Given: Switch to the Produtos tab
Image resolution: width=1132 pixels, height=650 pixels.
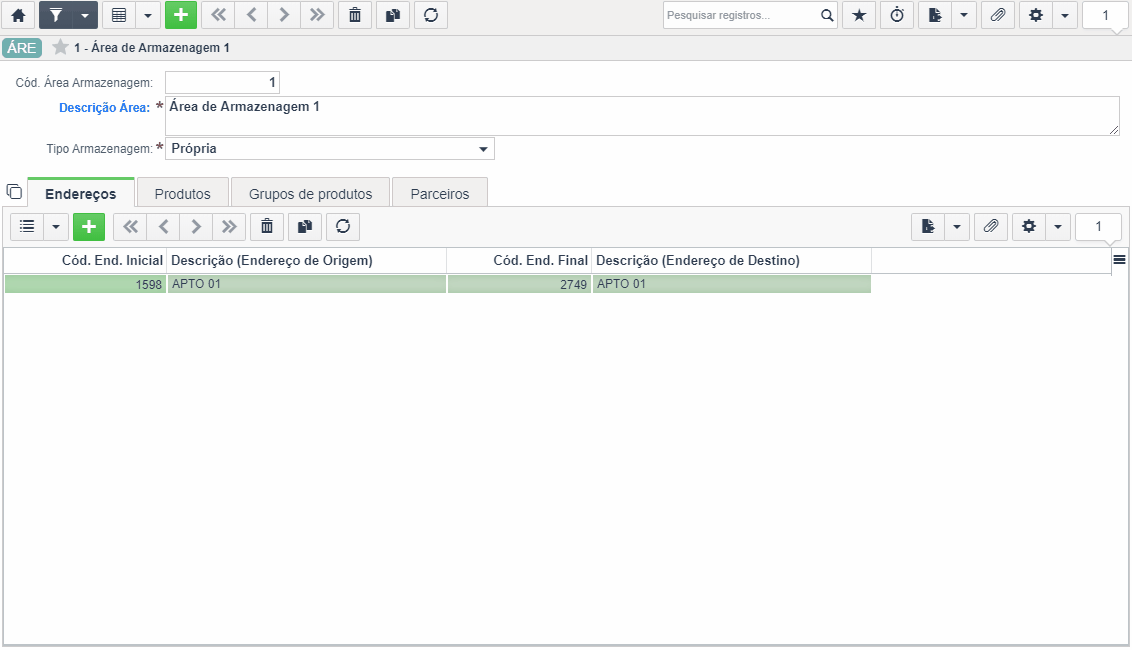Looking at the screenshot, I should click(x=183, y=194).
